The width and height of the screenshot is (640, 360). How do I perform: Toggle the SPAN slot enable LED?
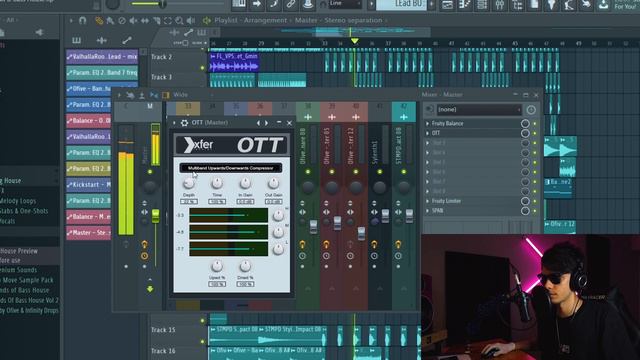pyautogui.click(x=535, y=211)
